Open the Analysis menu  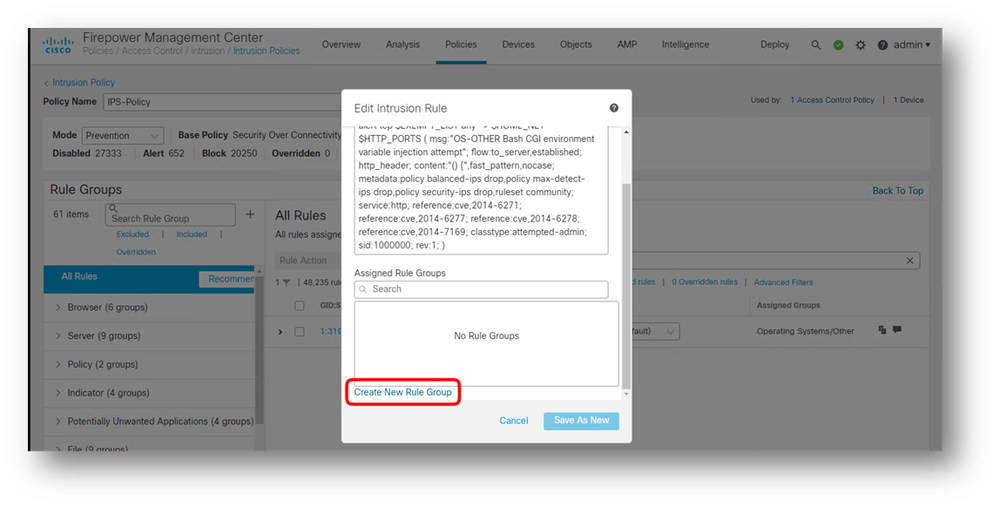[403, 45]
